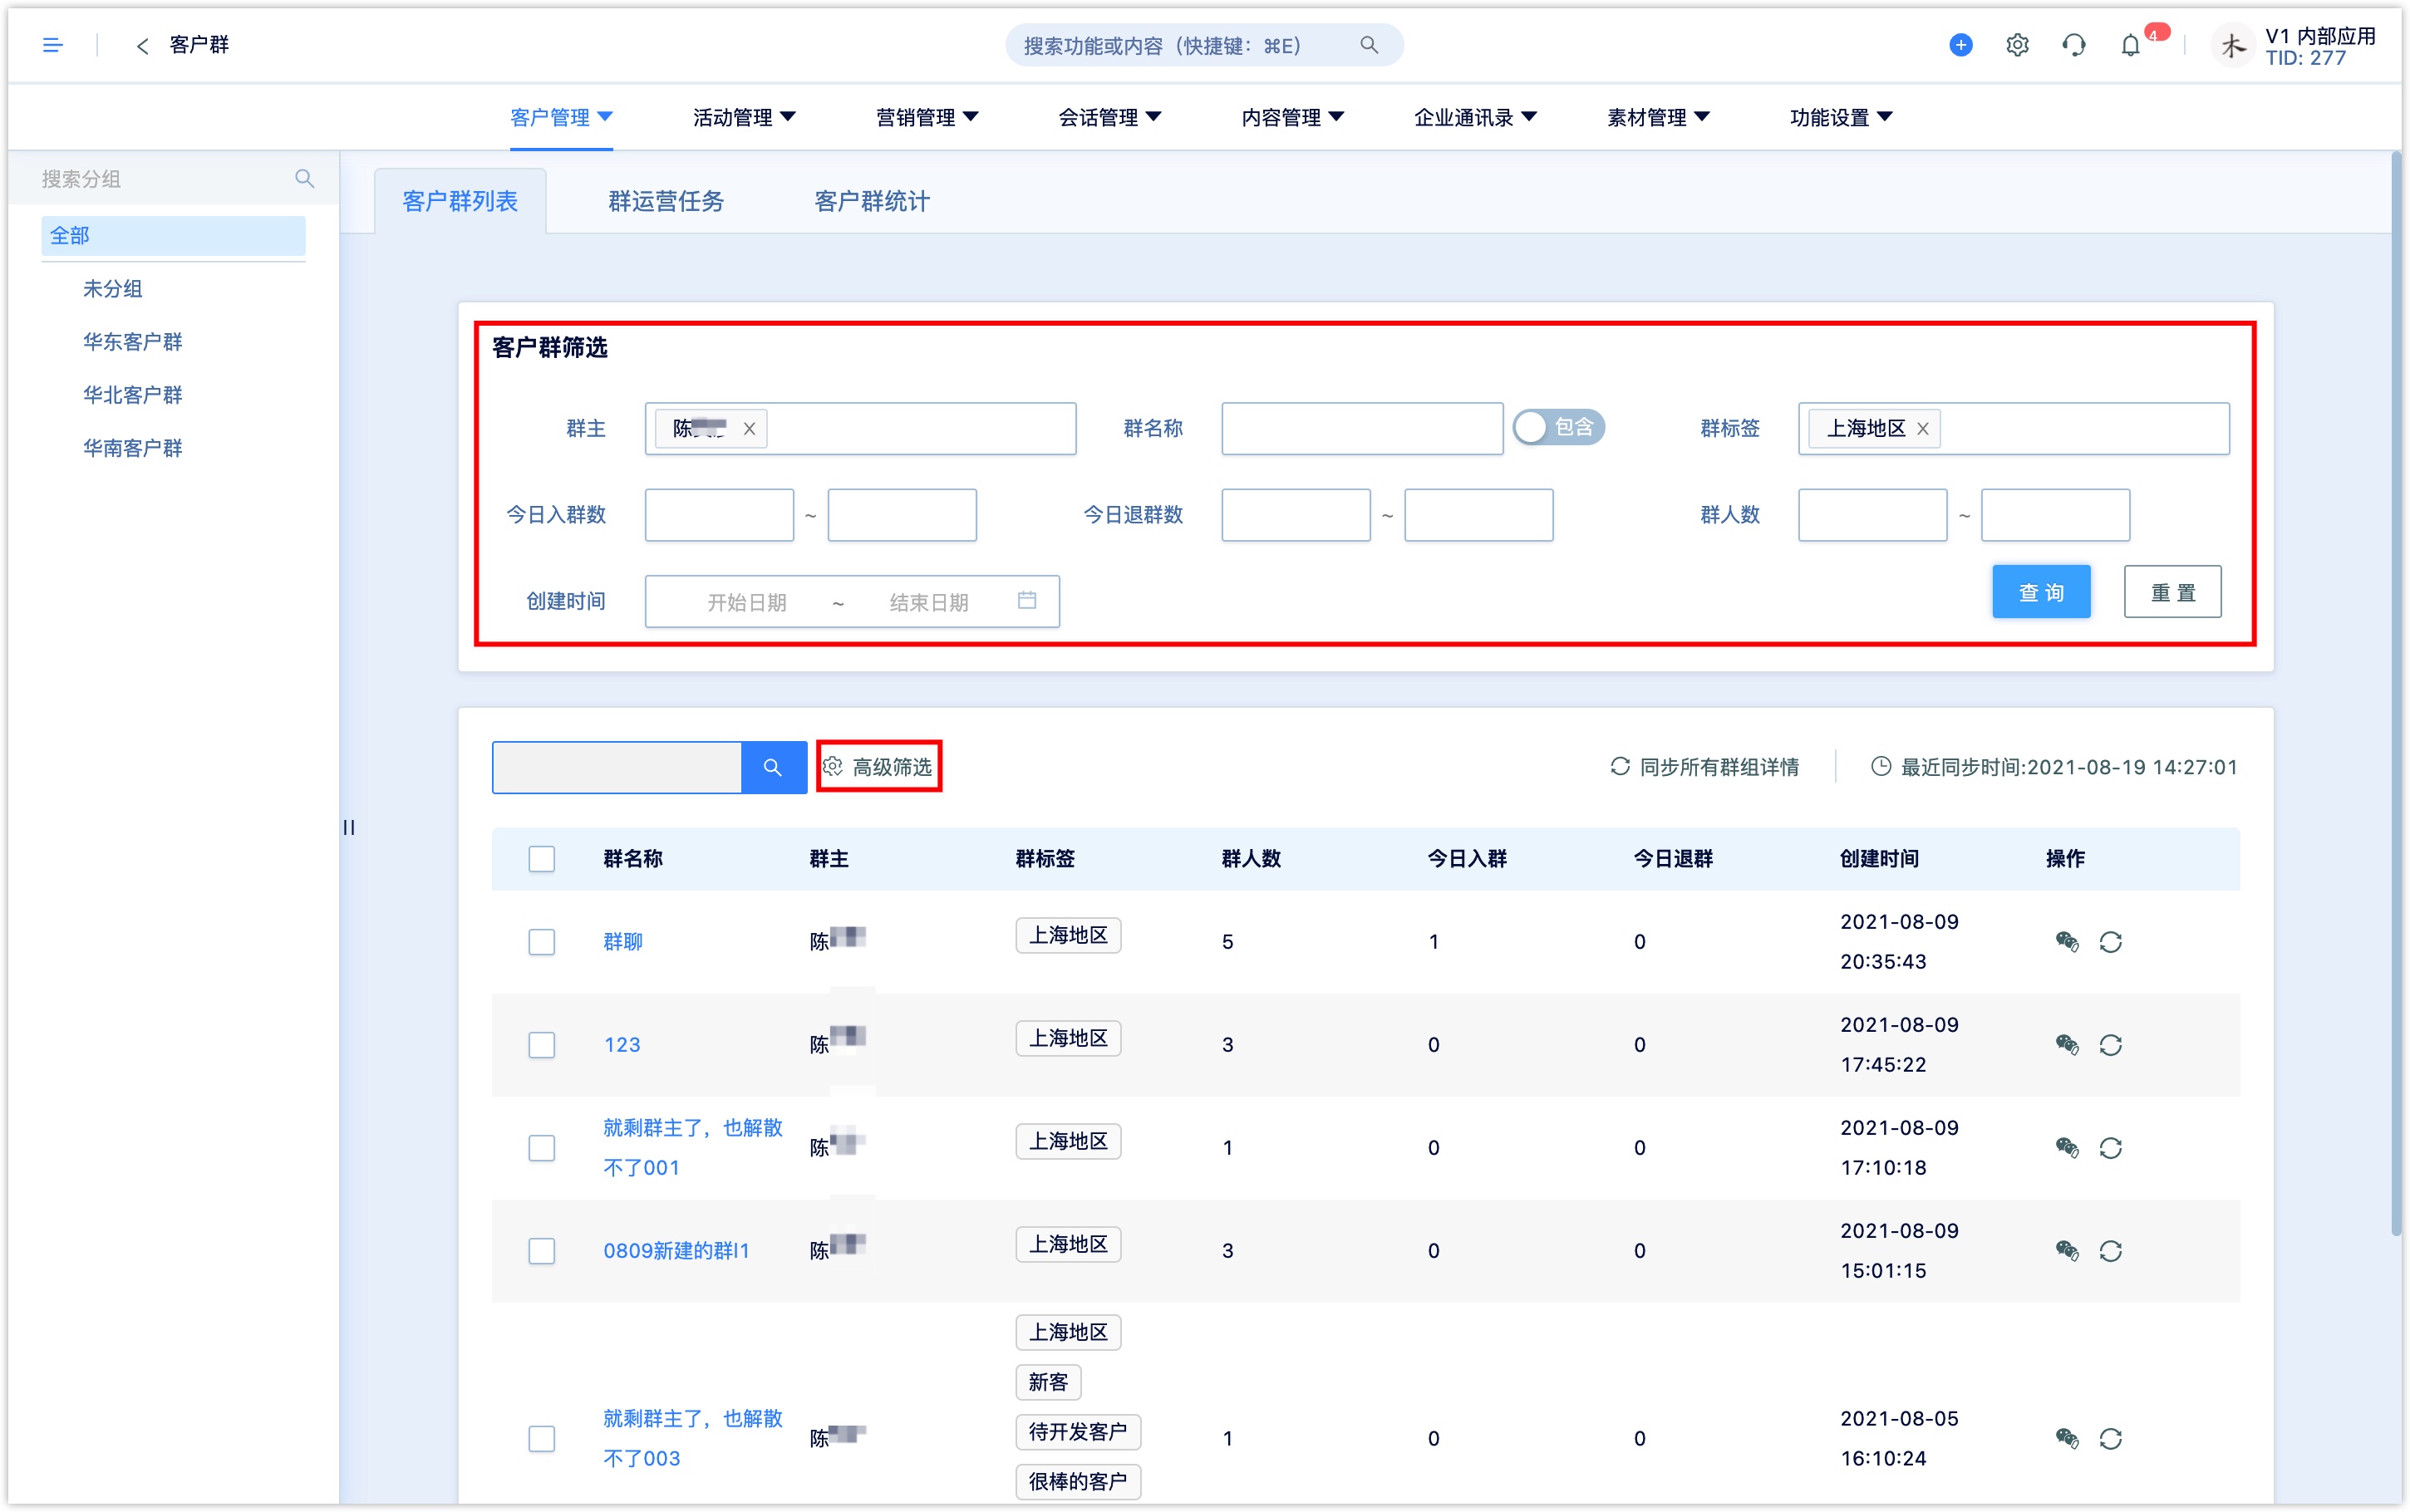The image size is (2410, 1512).
Task: Toggle the hamburger sidebar menu icon
Action: click(52, 45)
